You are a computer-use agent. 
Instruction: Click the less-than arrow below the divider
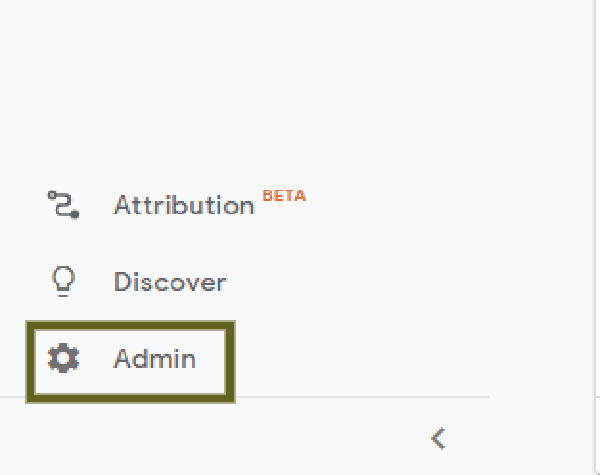(x=438, y=439)
